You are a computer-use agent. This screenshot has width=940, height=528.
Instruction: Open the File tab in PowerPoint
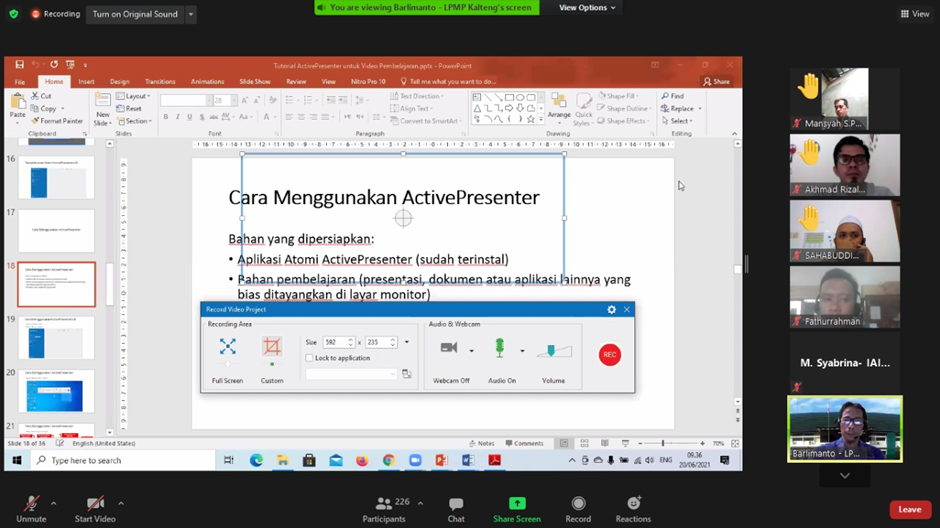pos(20,82)
